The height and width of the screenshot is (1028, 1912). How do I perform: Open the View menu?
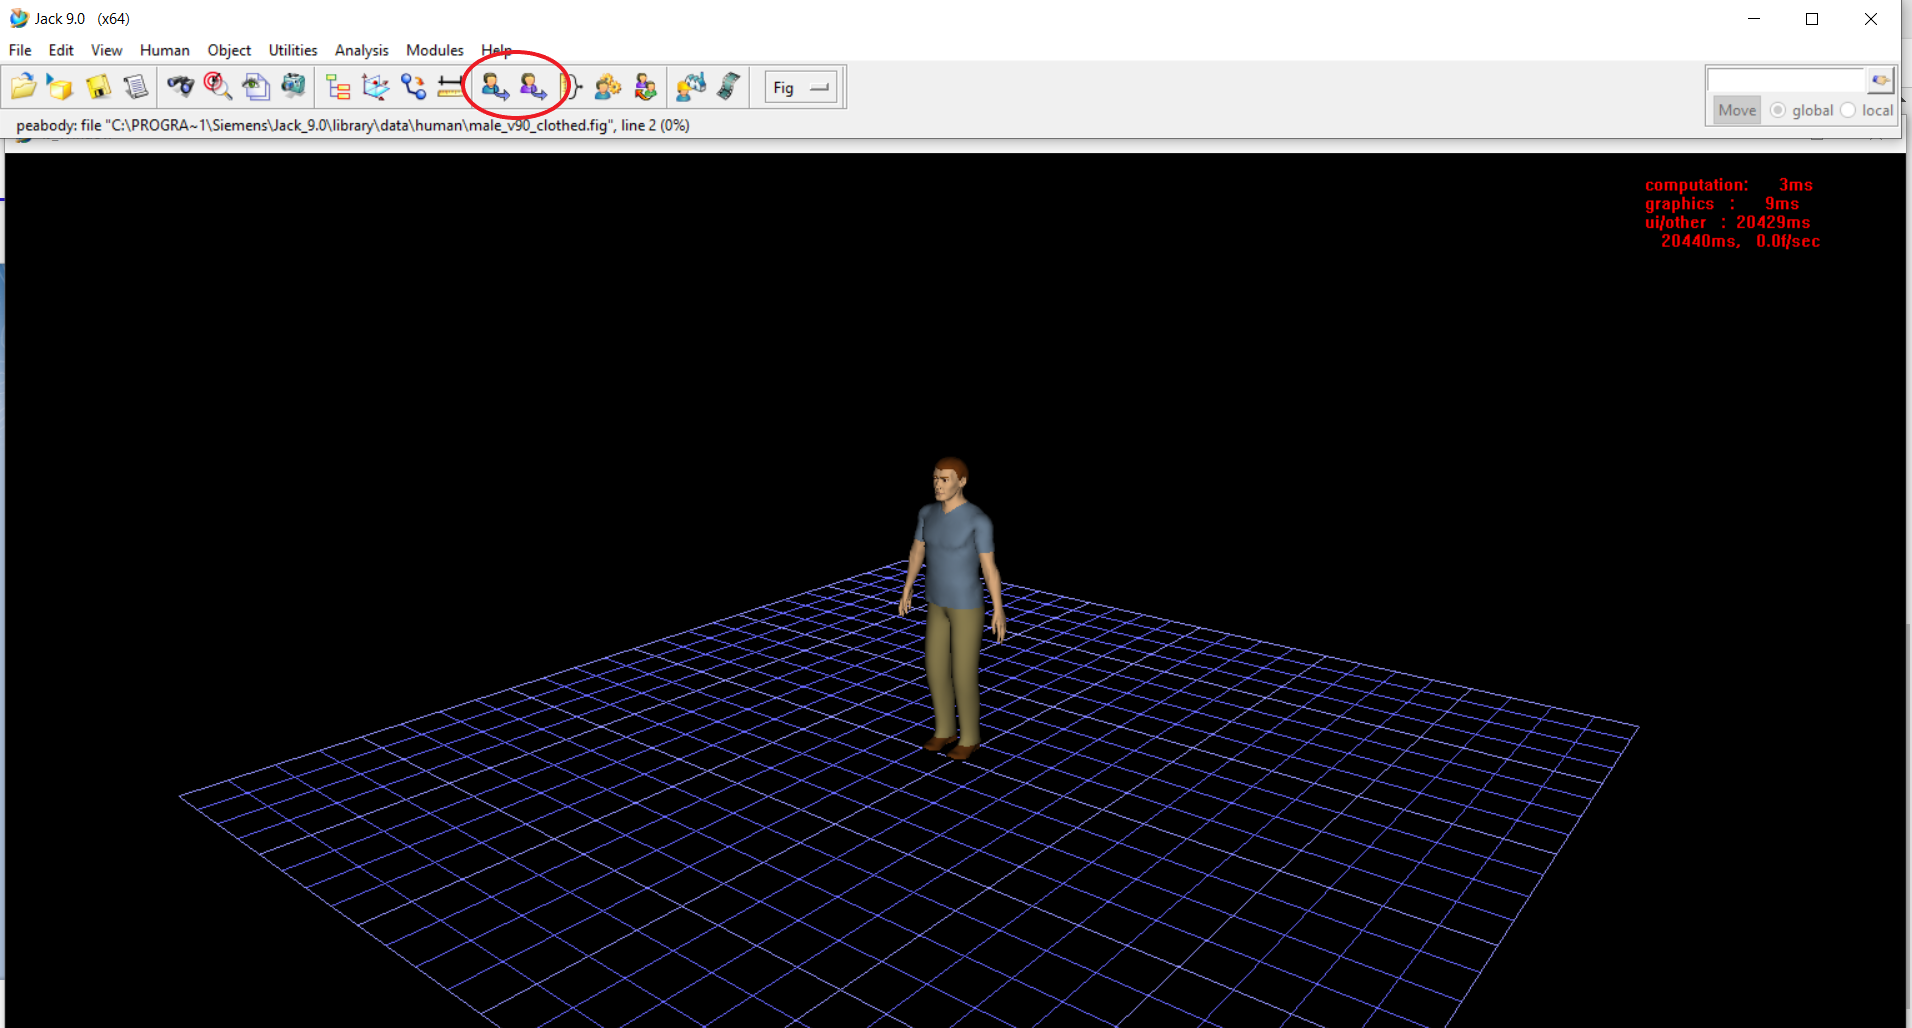click(106, 50)
